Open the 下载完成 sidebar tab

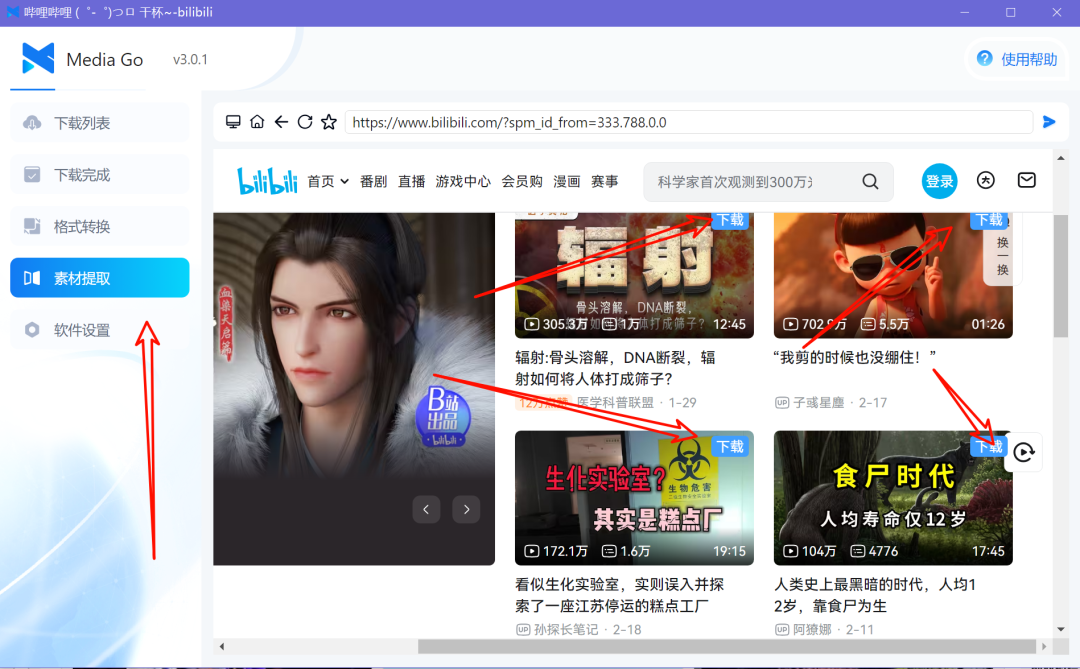pyautogui.click(x=99, y=175)
